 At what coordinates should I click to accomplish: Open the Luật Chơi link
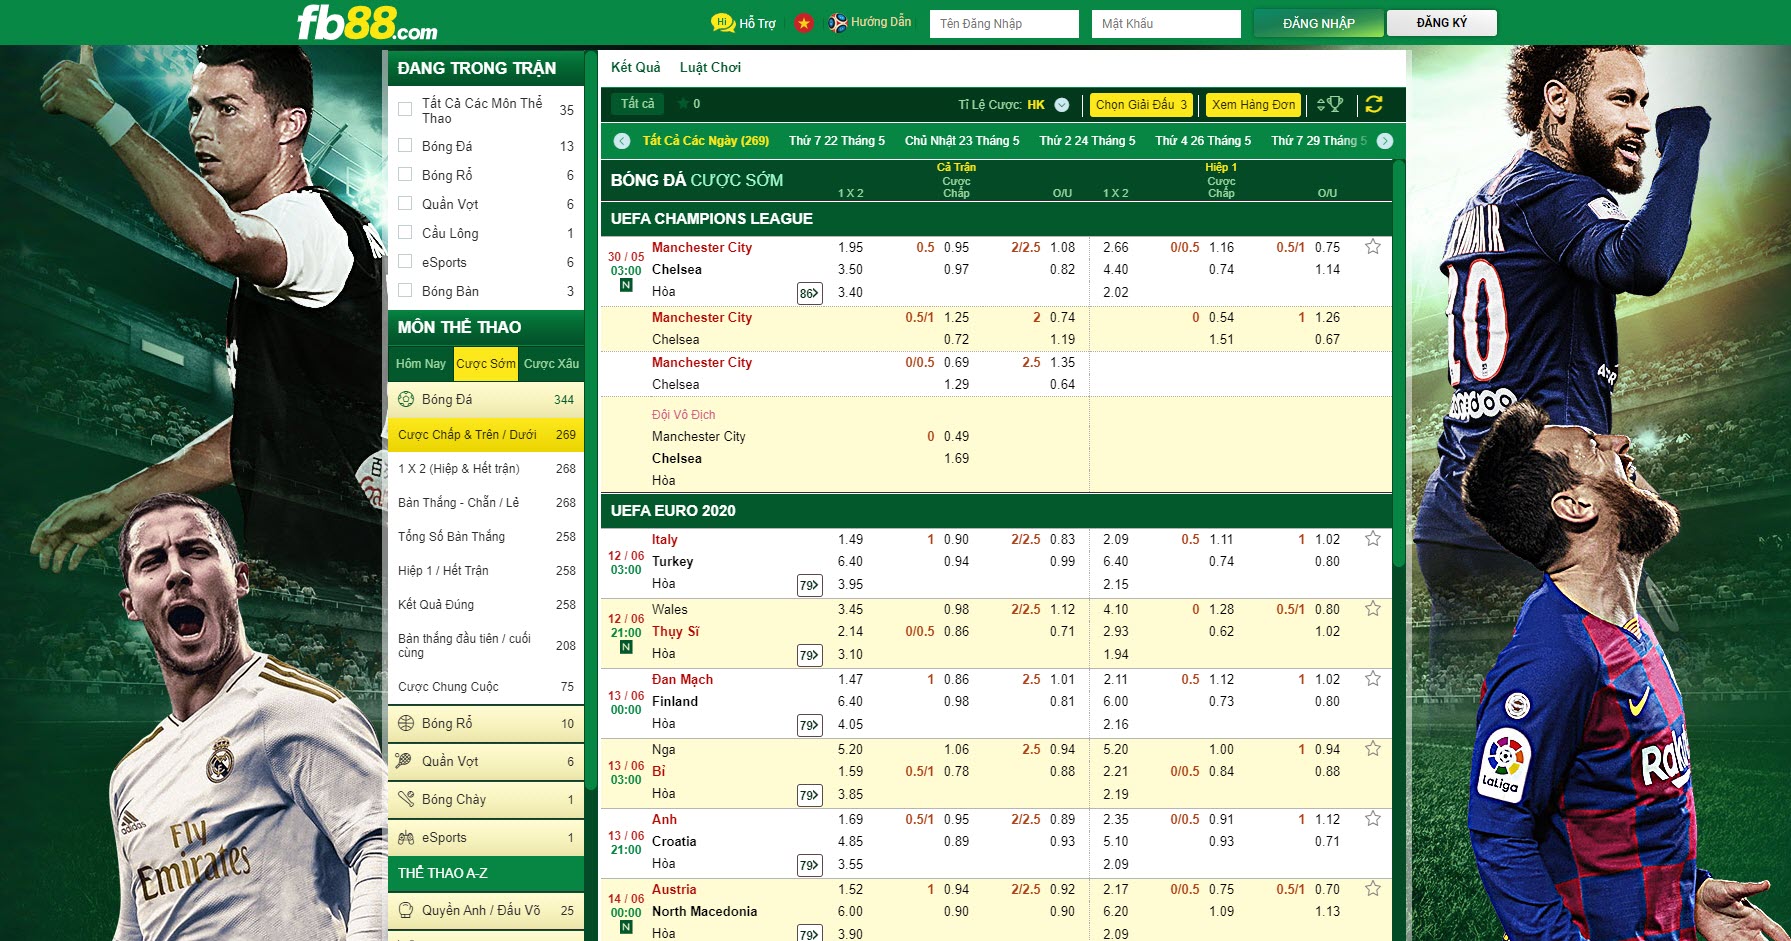point(710,67)
